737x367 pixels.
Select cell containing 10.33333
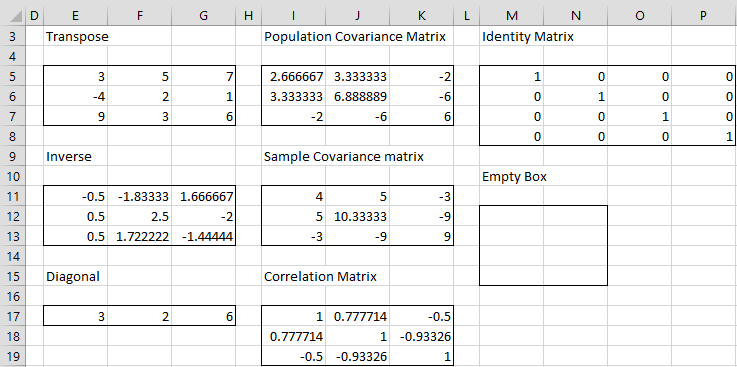click(357, 217)
